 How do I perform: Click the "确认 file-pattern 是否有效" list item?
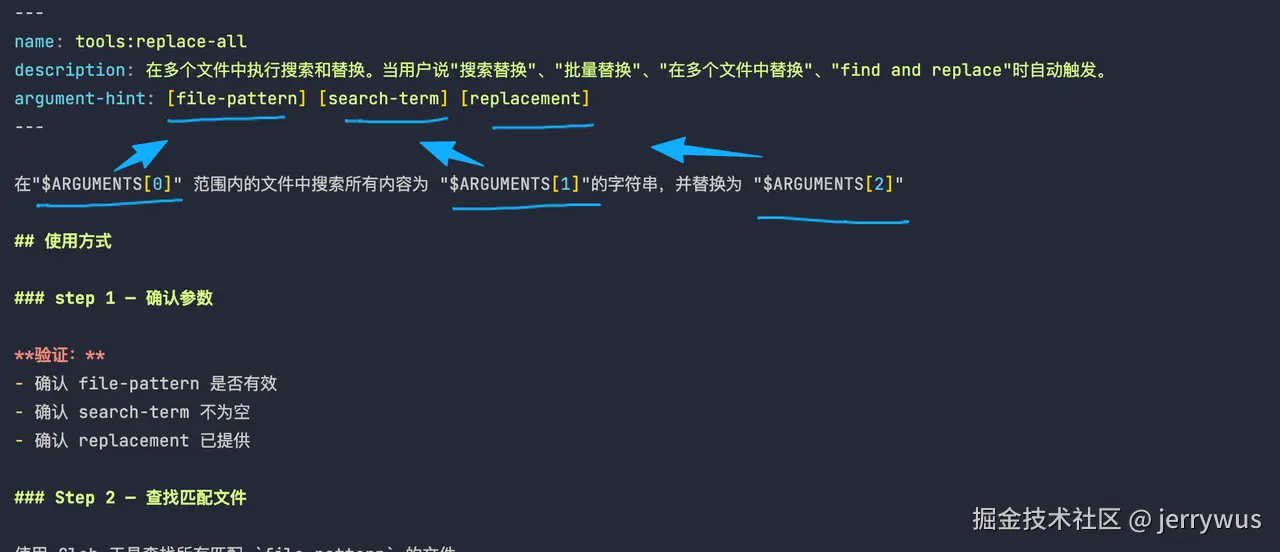pyautogui.click(x=155, y=384)
